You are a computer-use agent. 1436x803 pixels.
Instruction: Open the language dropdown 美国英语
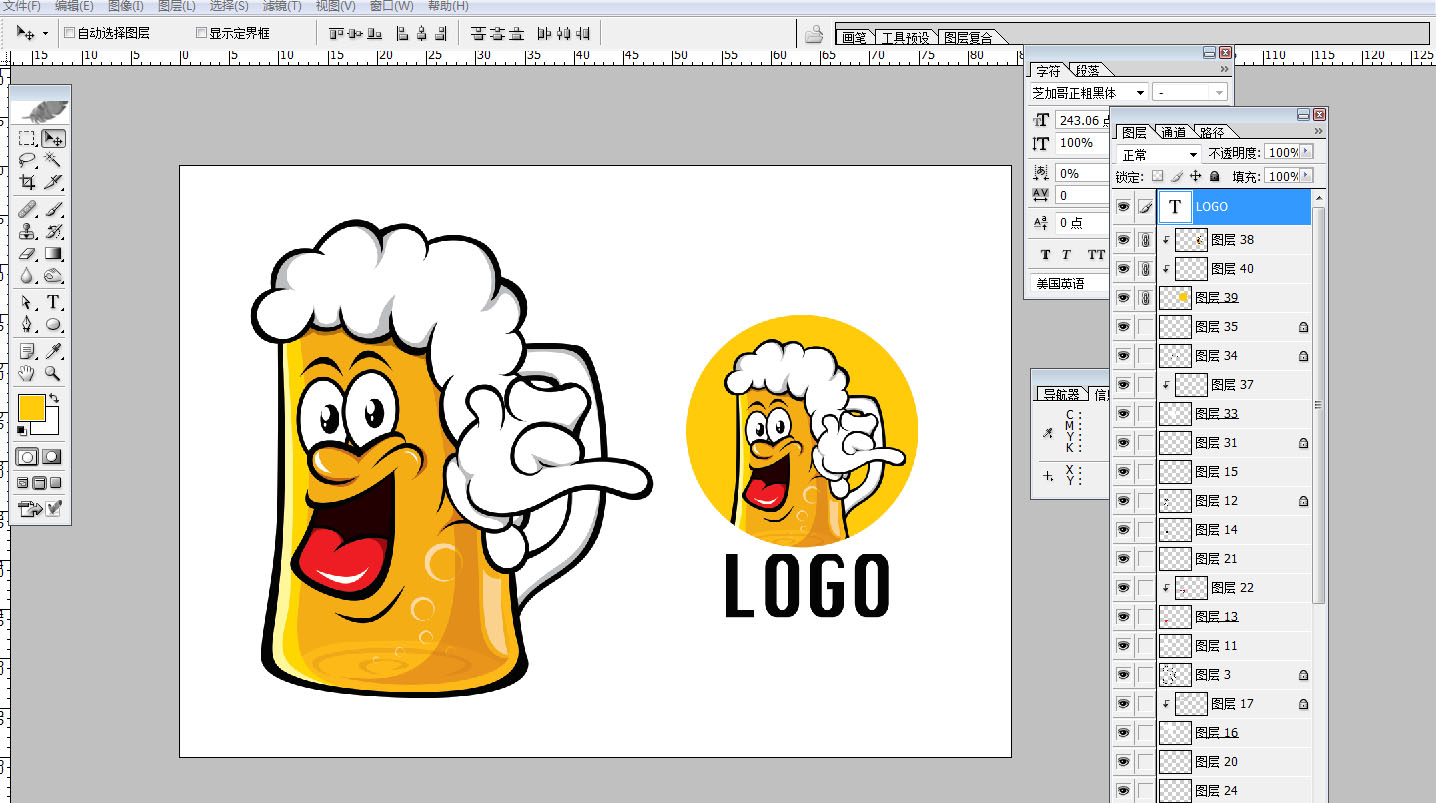(1070, 283)
